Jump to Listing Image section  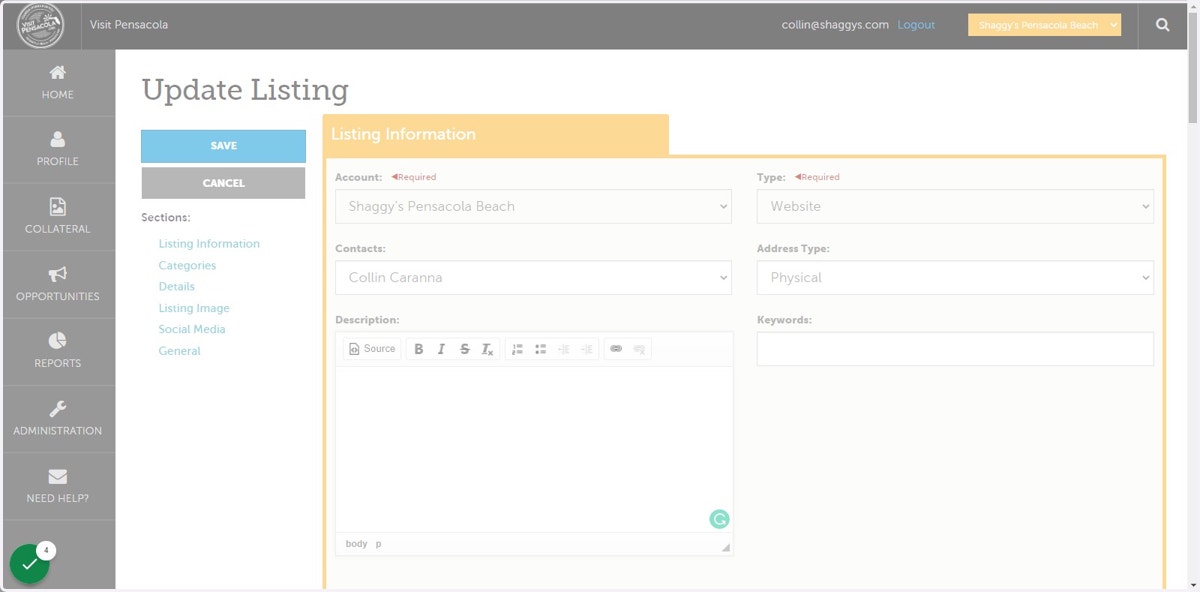coord(194,308)
